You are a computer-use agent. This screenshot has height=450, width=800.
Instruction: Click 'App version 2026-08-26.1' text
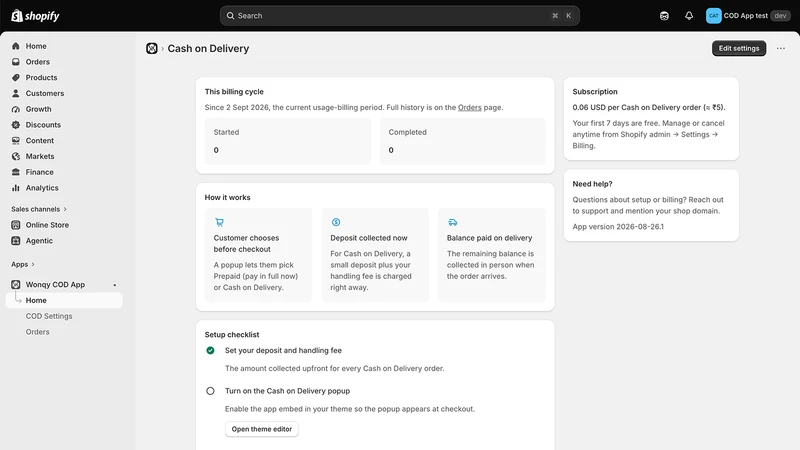[x=618, y=227]
